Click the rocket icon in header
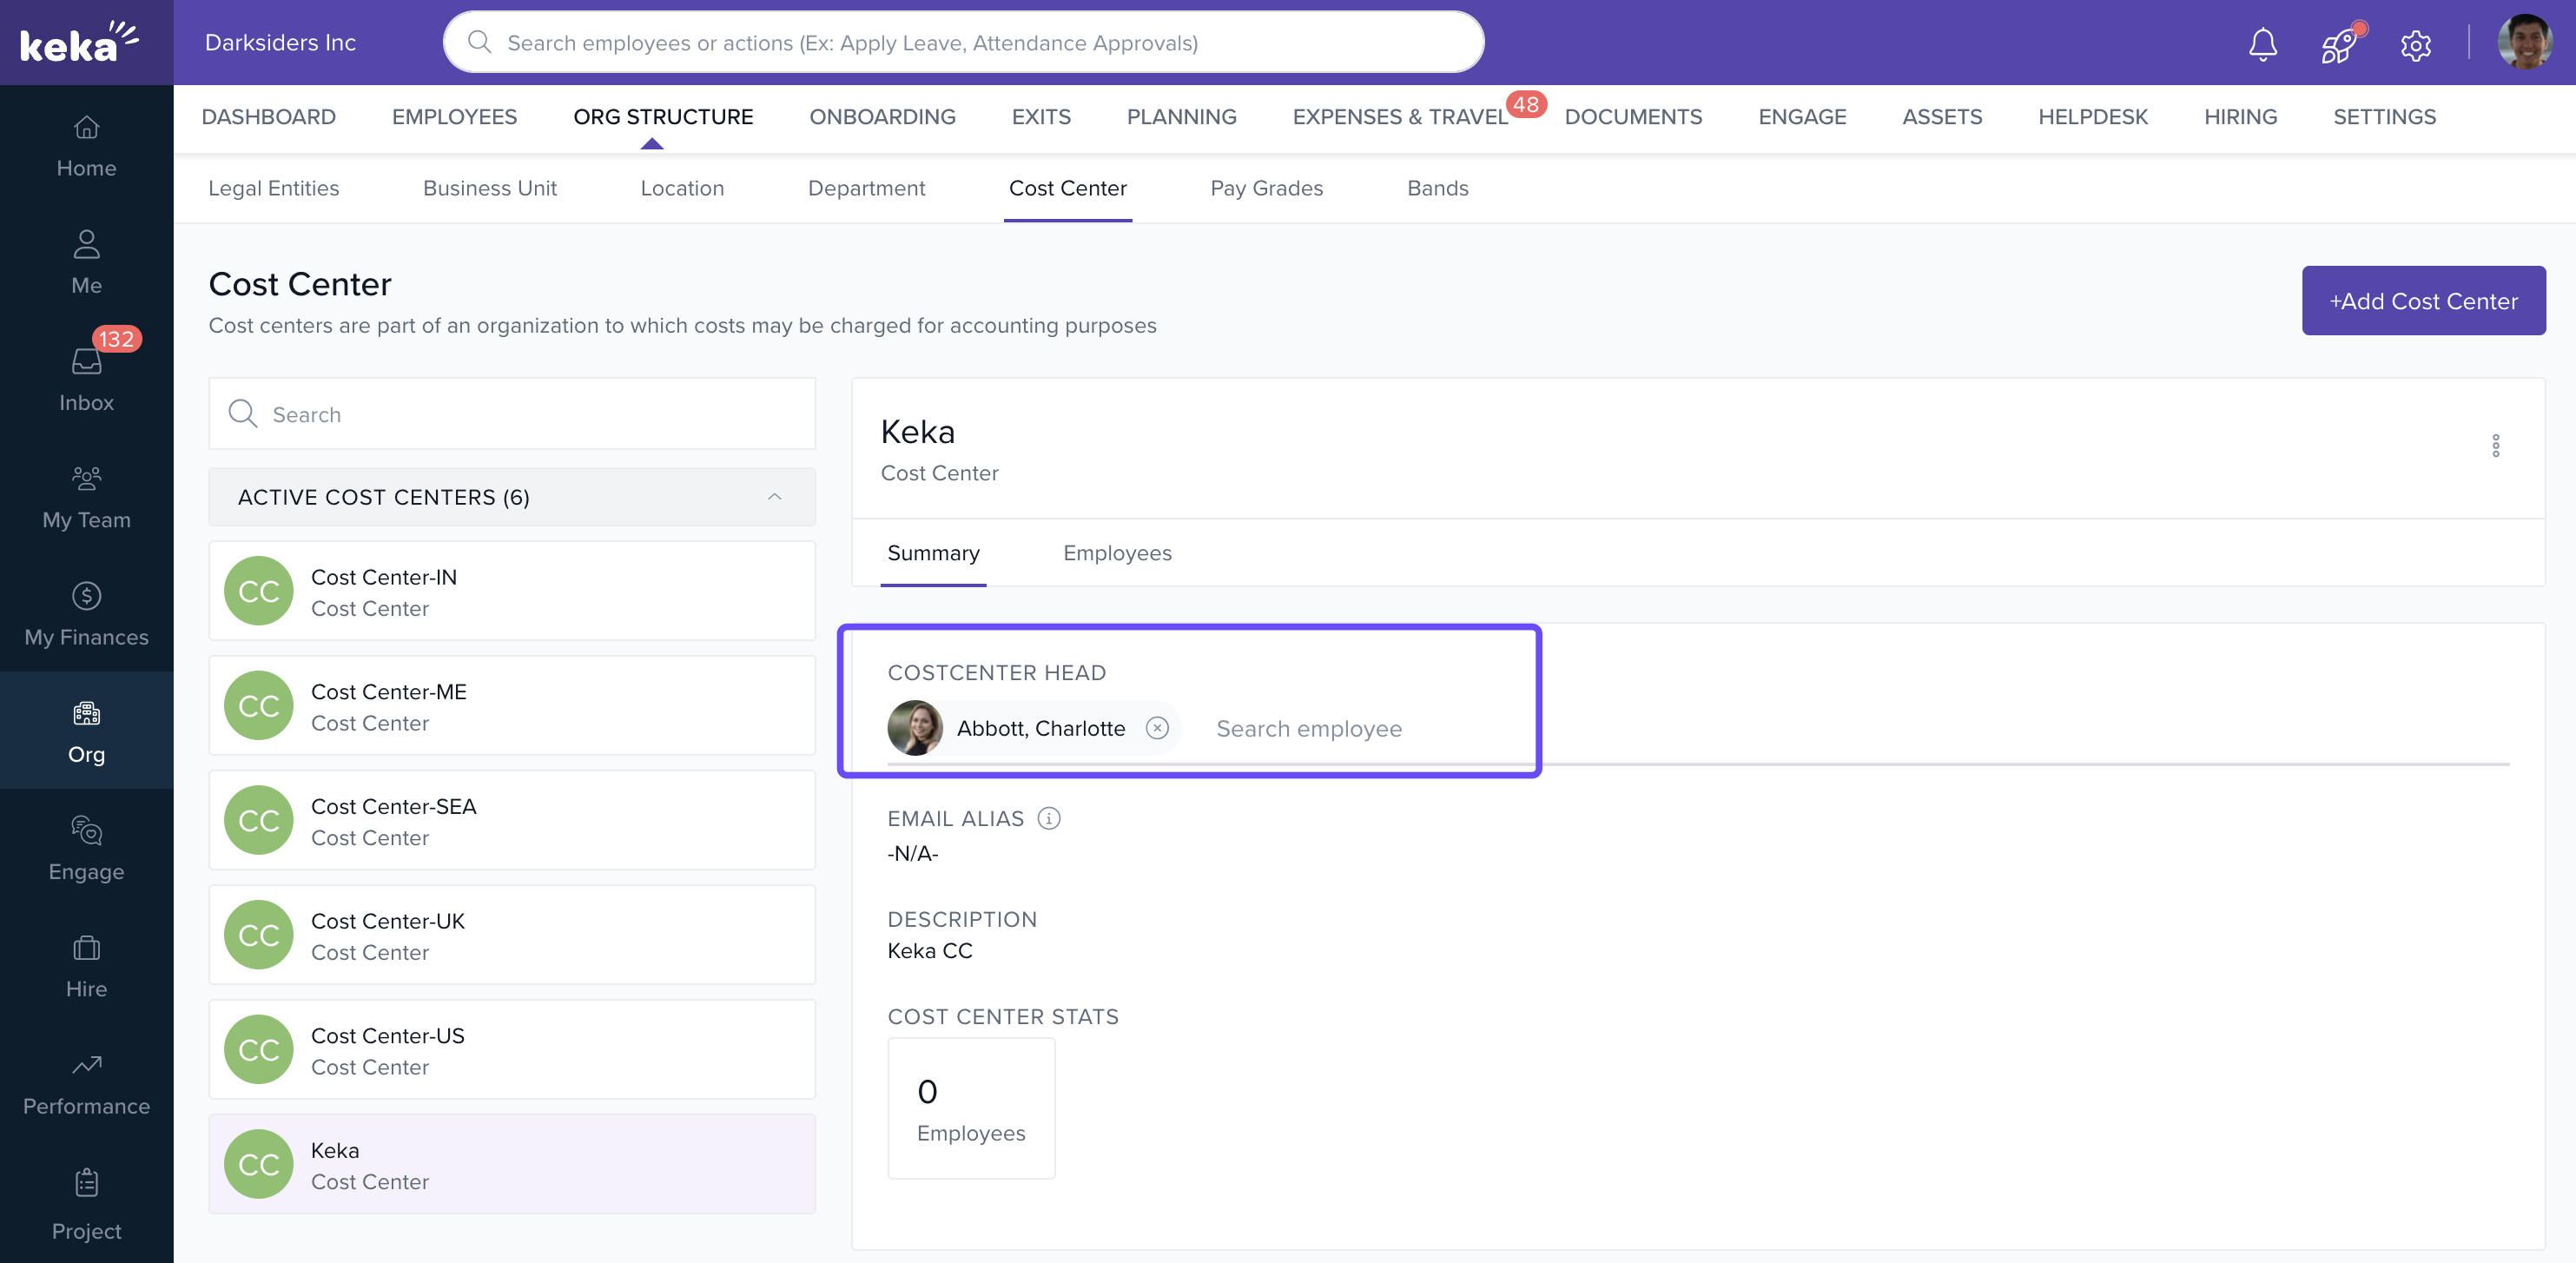 tap(2338, 44)
